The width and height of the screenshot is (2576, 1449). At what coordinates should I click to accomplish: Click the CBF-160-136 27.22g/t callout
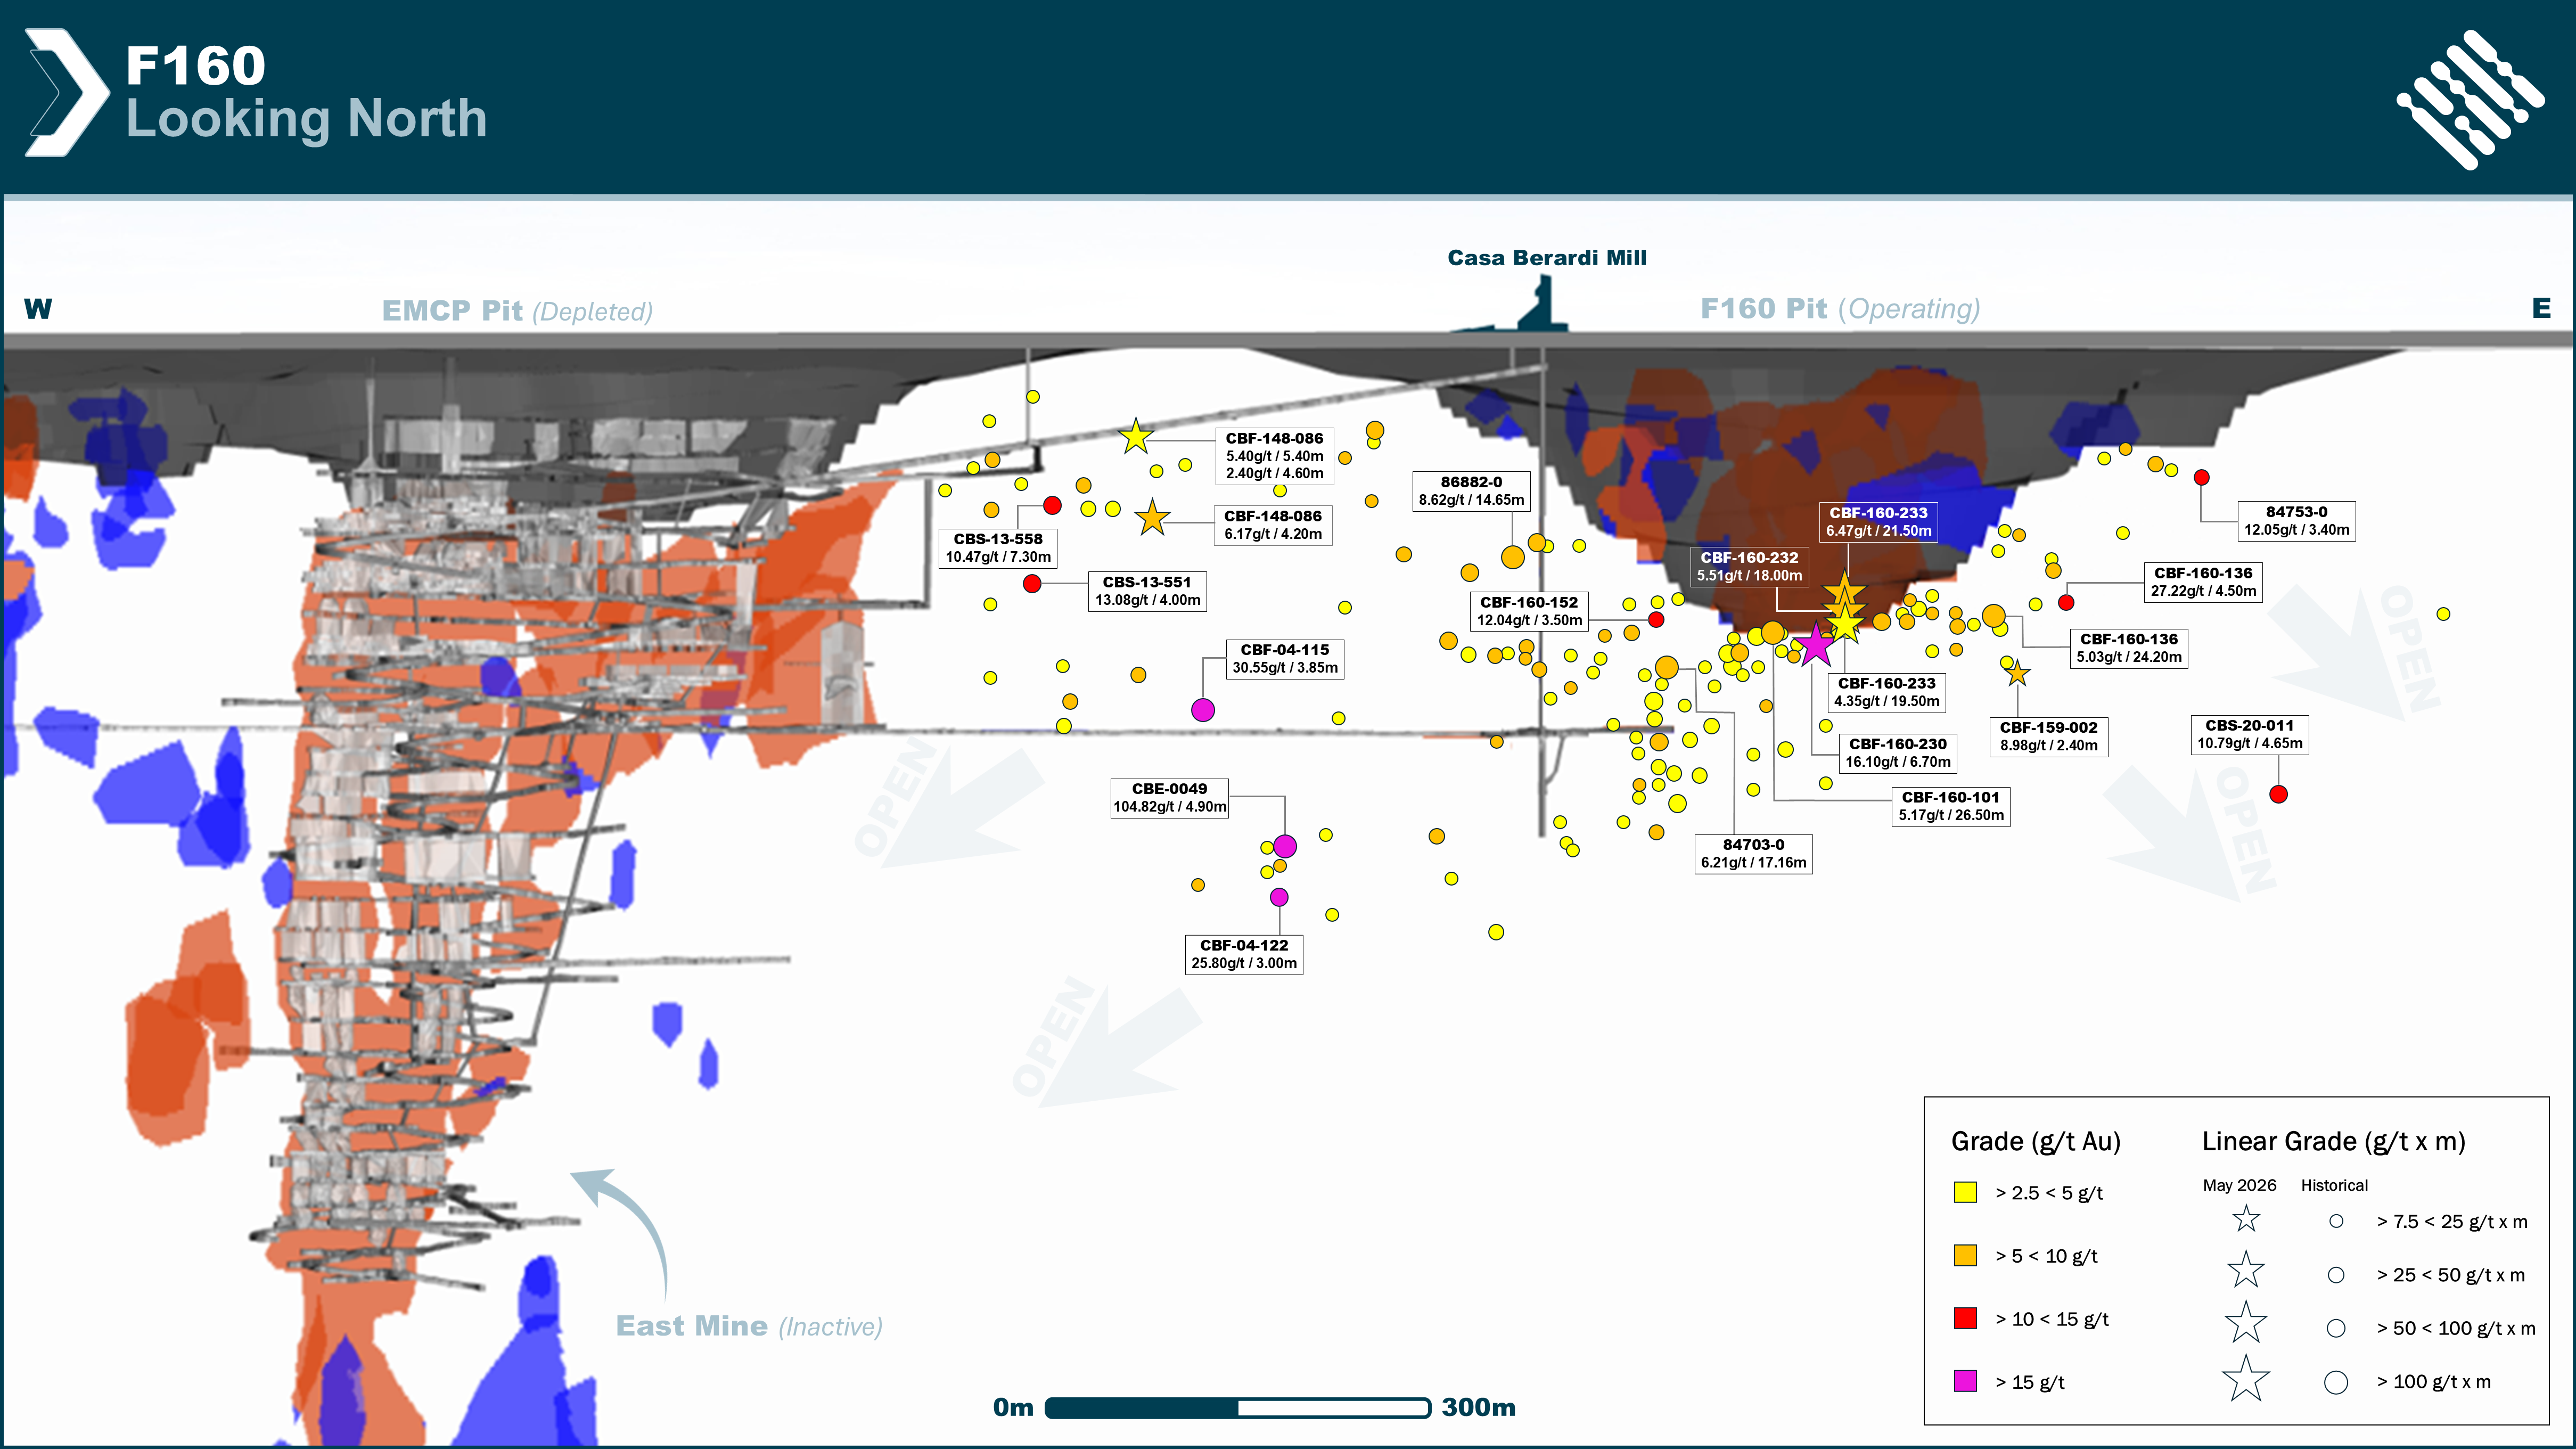[x=2203, y=582]
